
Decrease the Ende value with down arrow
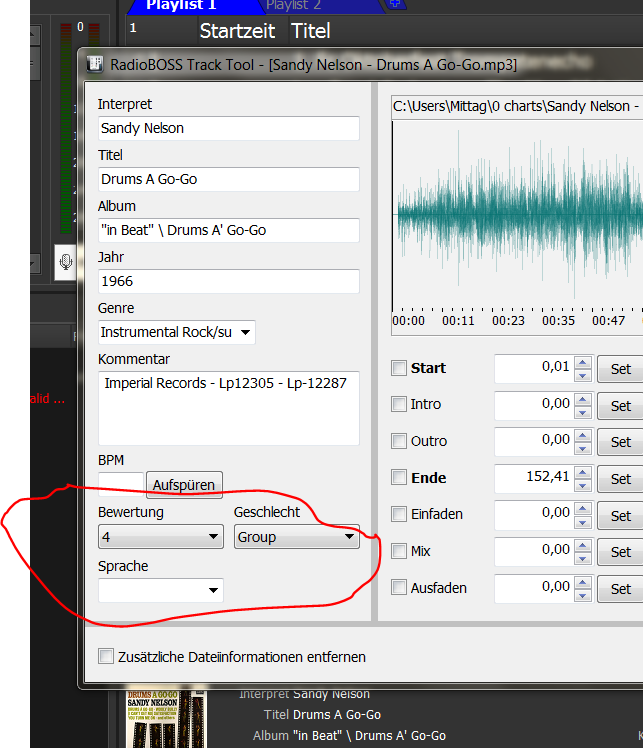pyautogui.click(x=582, y=485)
